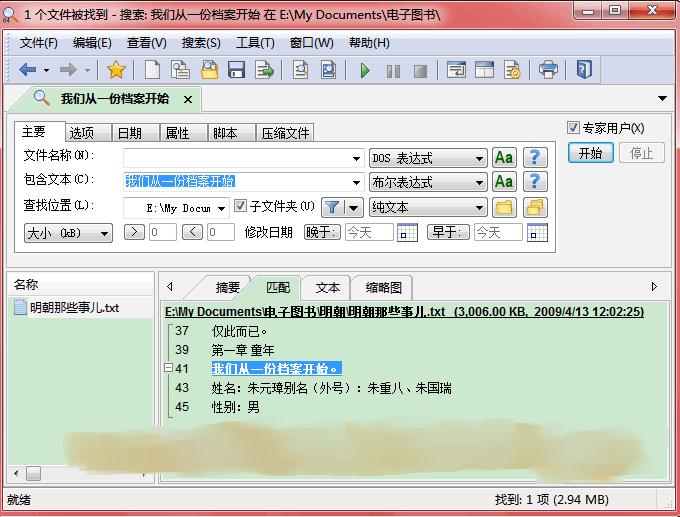Click containing text help question icon
The height and width of the screenshot is (517, 680).
(x=535, y=182)
